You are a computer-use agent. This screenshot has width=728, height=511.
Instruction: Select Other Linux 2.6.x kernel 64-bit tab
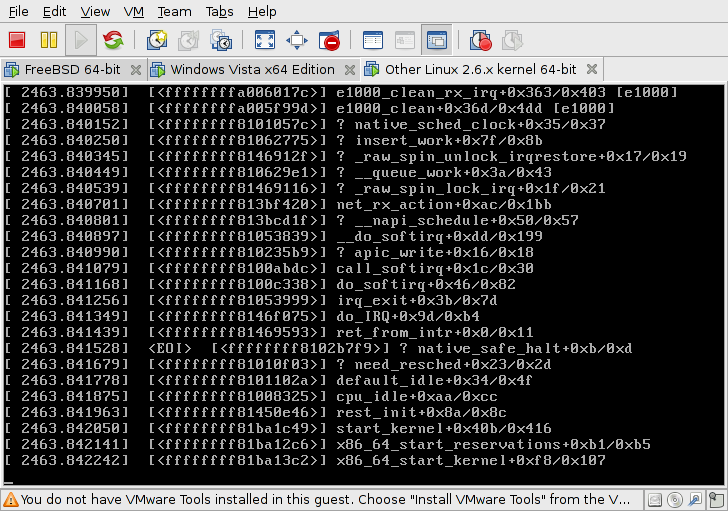481,70
